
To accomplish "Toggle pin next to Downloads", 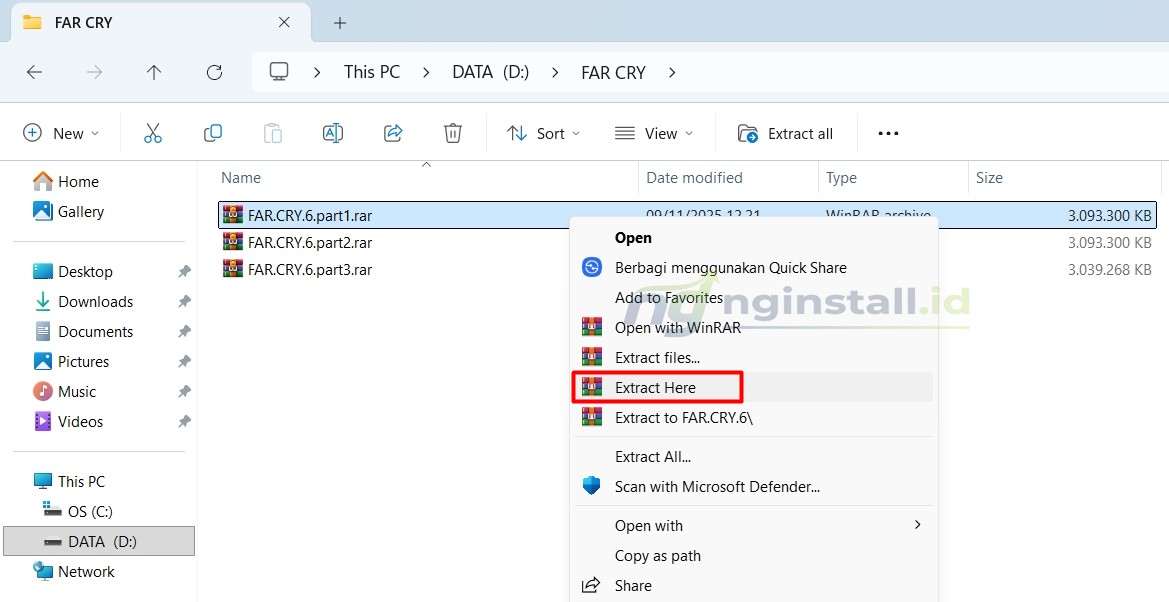I will 184,301.
